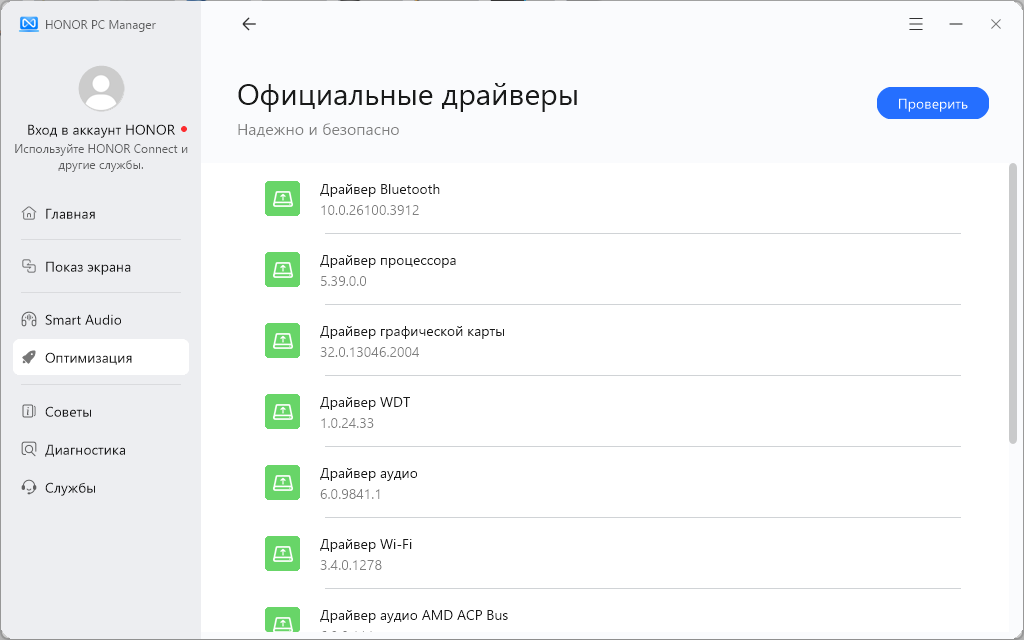Click the audio driver green icon
The height and width of the screenshot is (640, 1024).
pos(283,482)
